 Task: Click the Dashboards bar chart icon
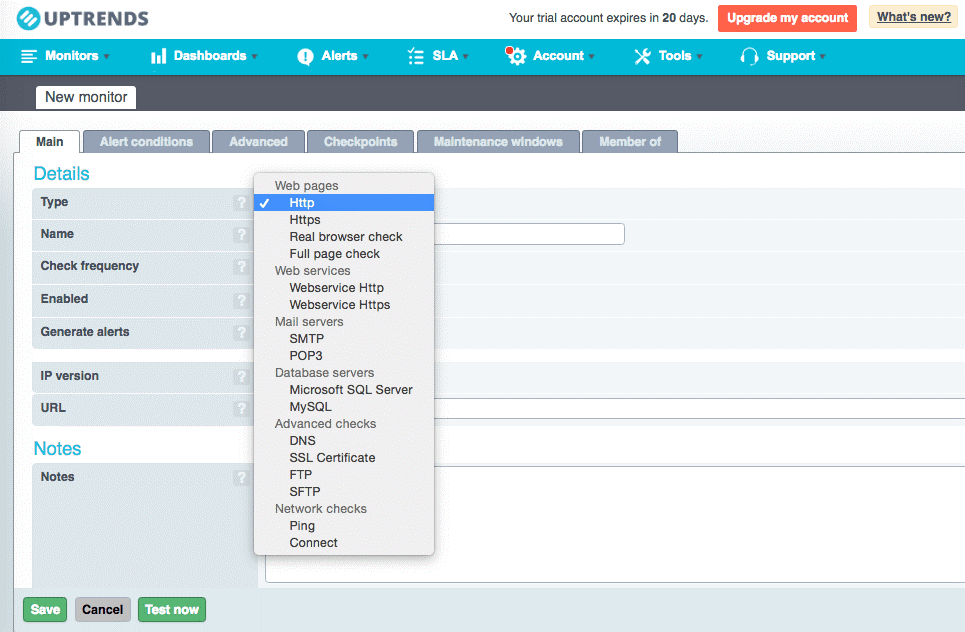coord(158,56)
